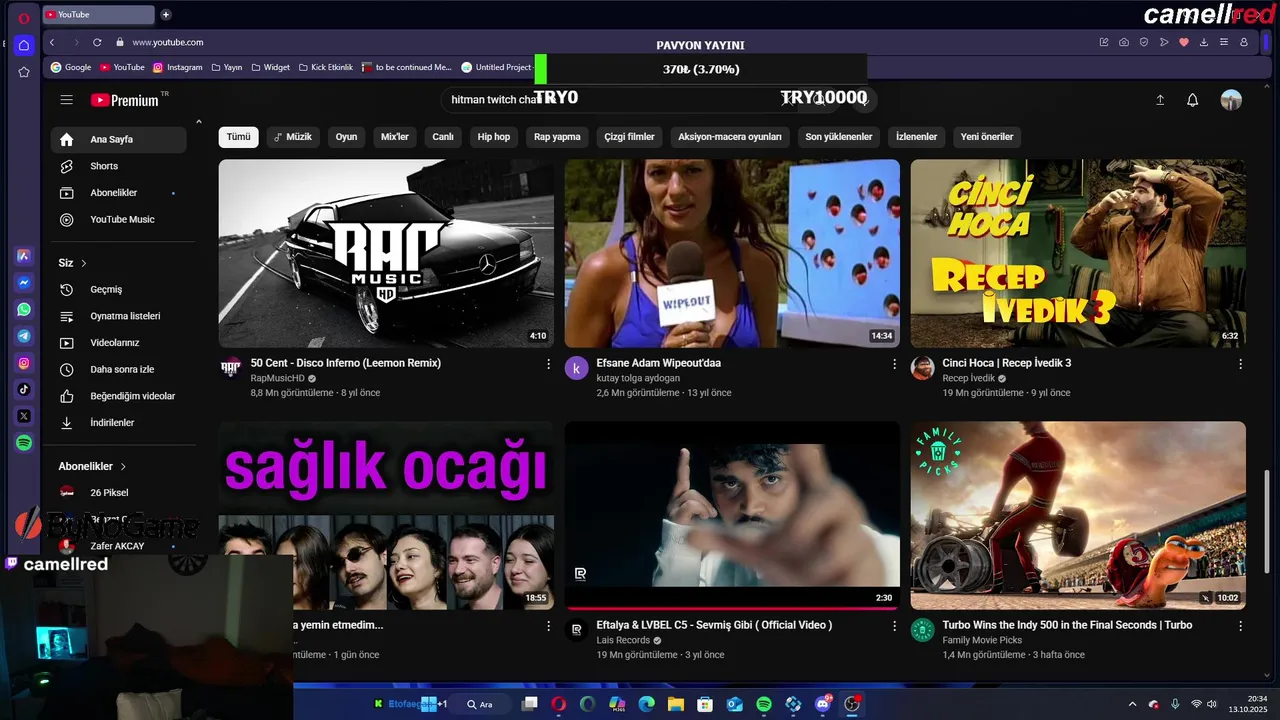1280x720 pixels.
Task: Click the YouTube upload arrow icon
Action: pyautogui.click(x=1160, y=100)
